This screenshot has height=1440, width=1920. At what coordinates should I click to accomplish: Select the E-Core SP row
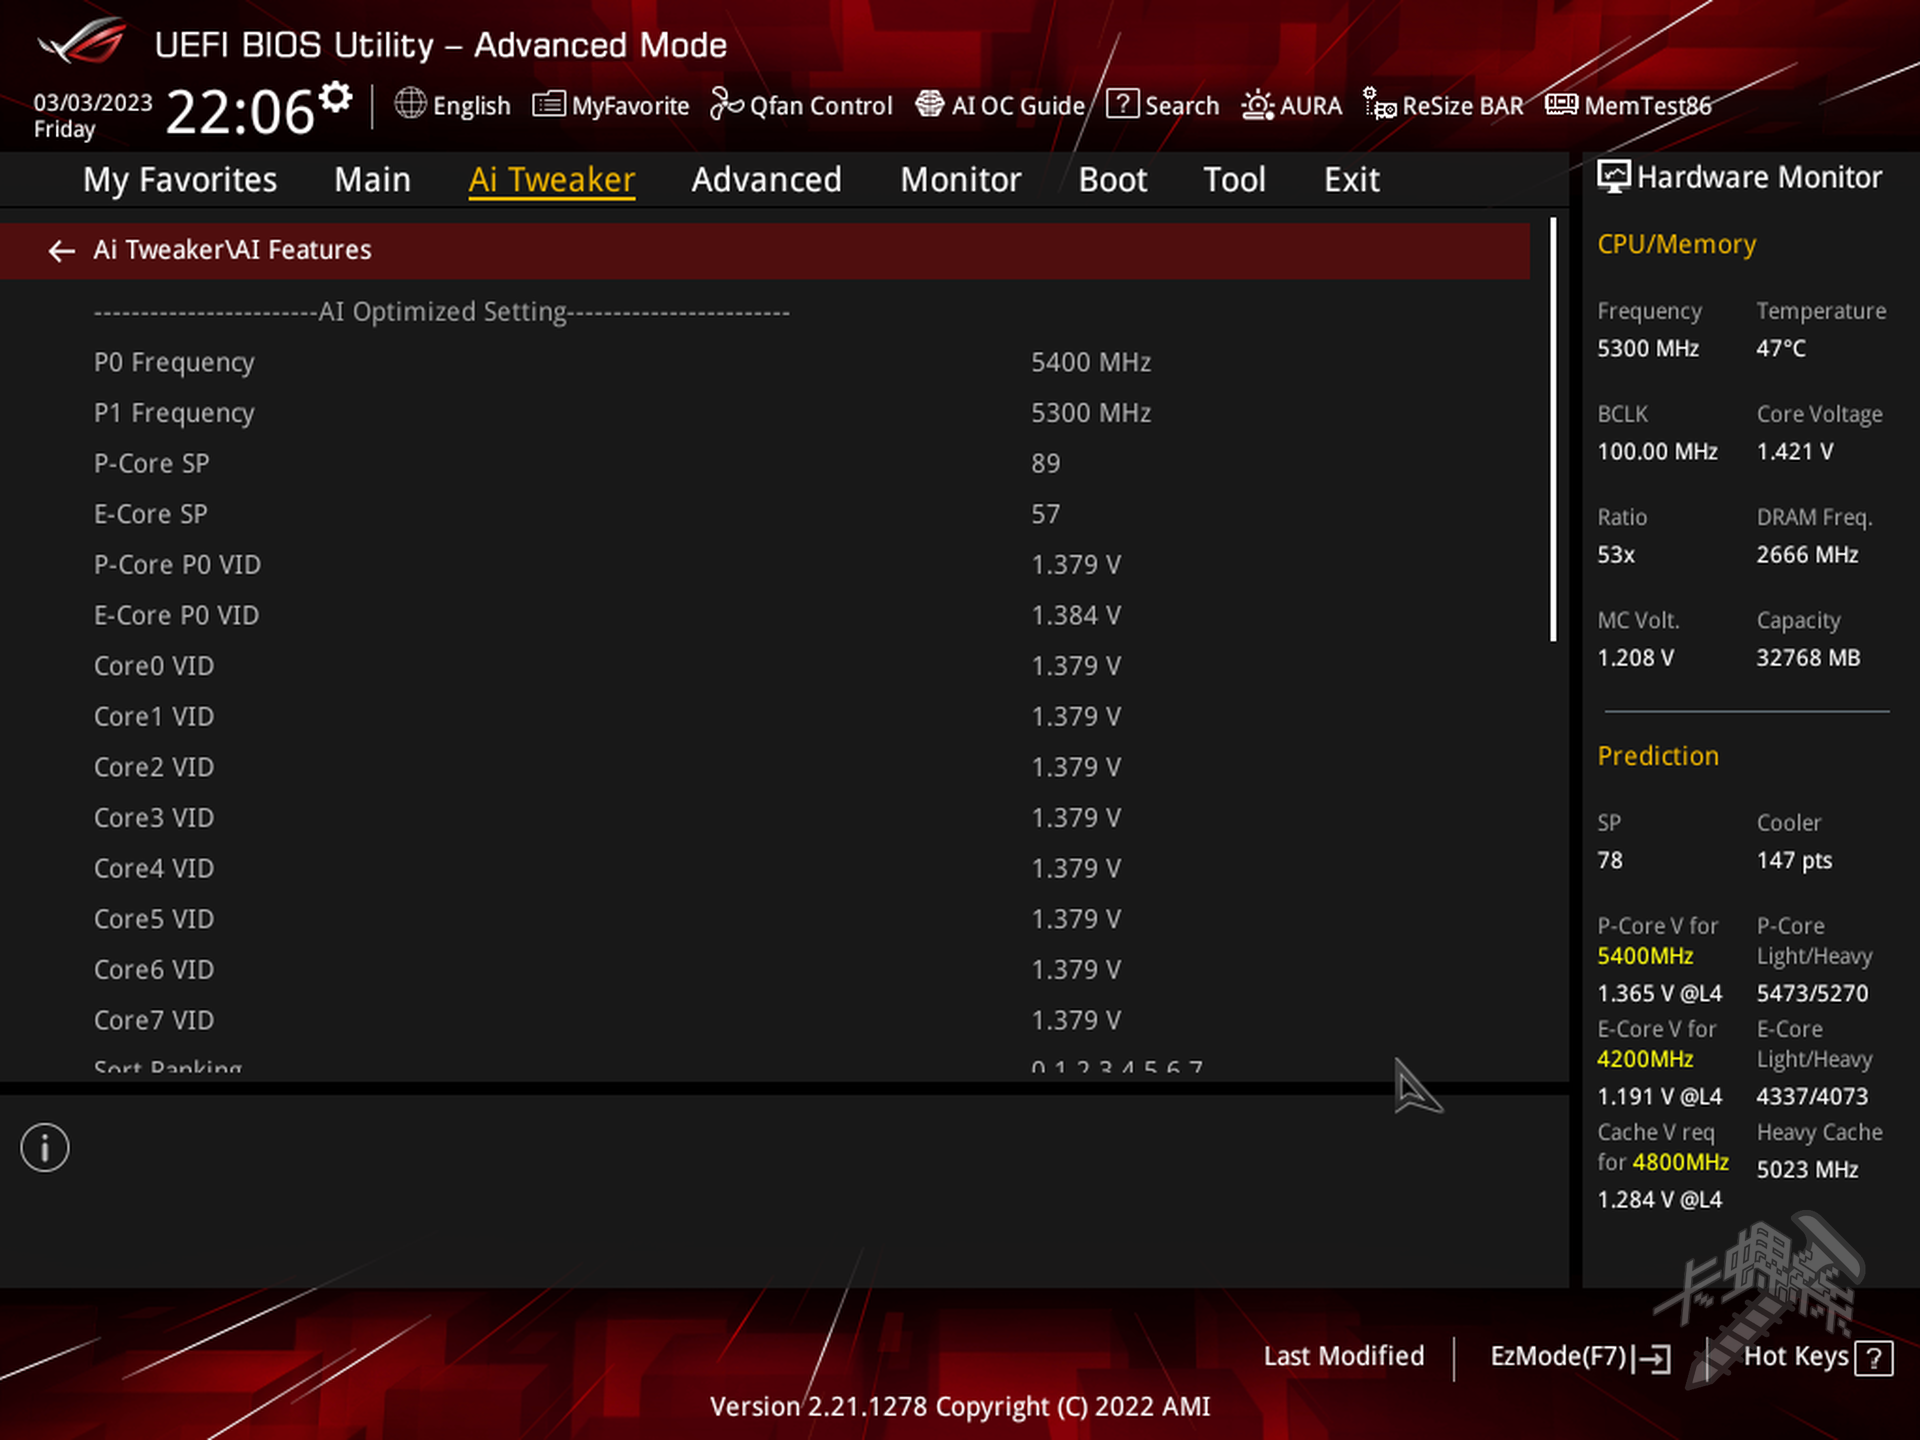pos(765,514)
